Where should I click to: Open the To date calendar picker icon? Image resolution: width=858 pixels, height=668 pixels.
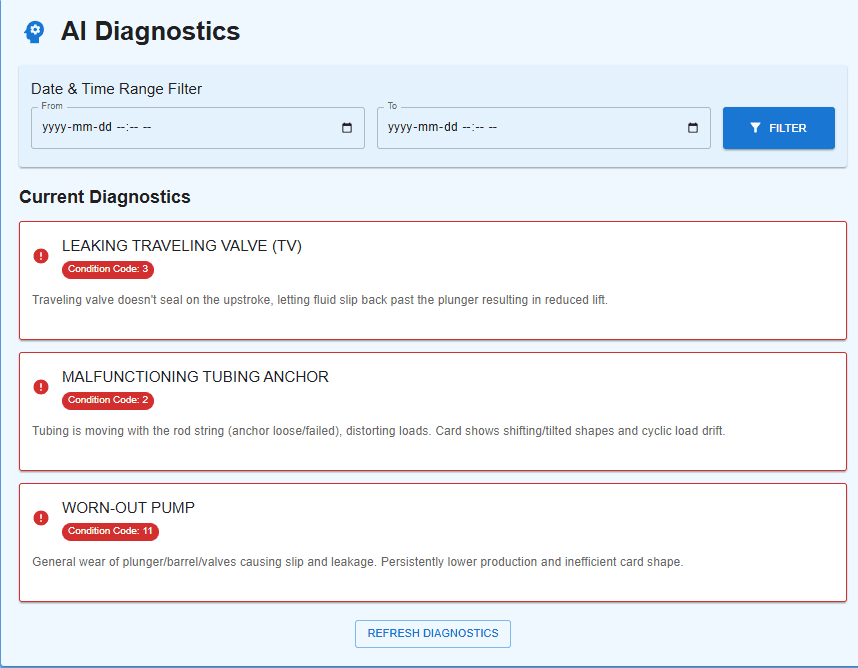tap(693, 128)
